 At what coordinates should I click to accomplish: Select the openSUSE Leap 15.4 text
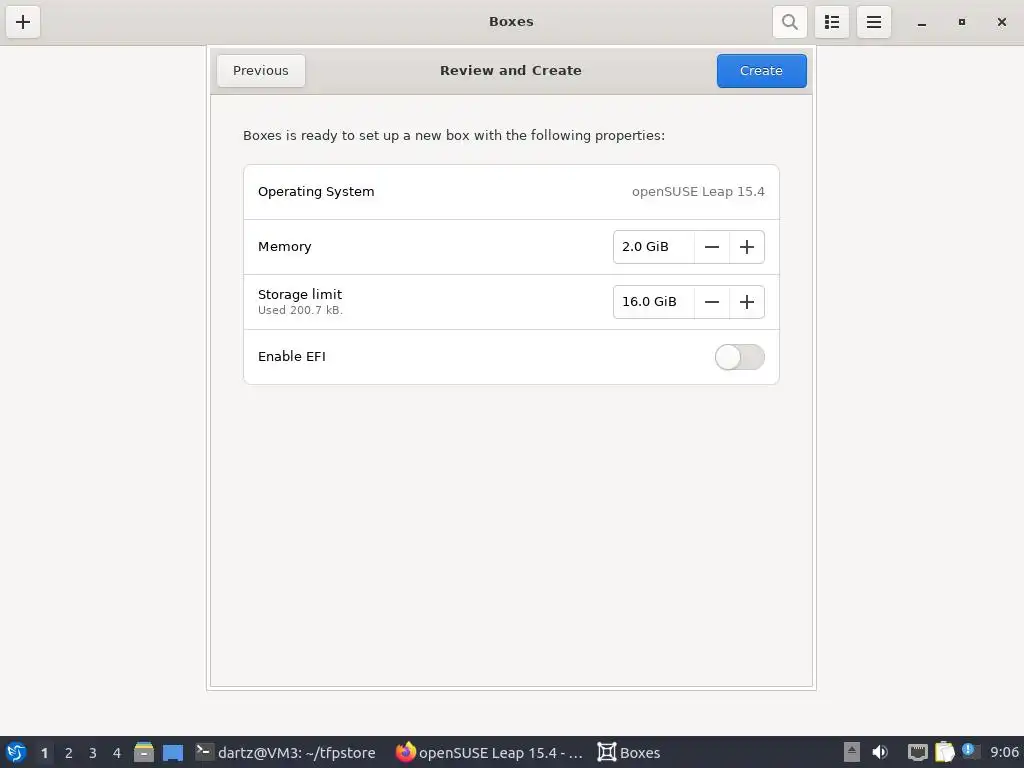698,191
